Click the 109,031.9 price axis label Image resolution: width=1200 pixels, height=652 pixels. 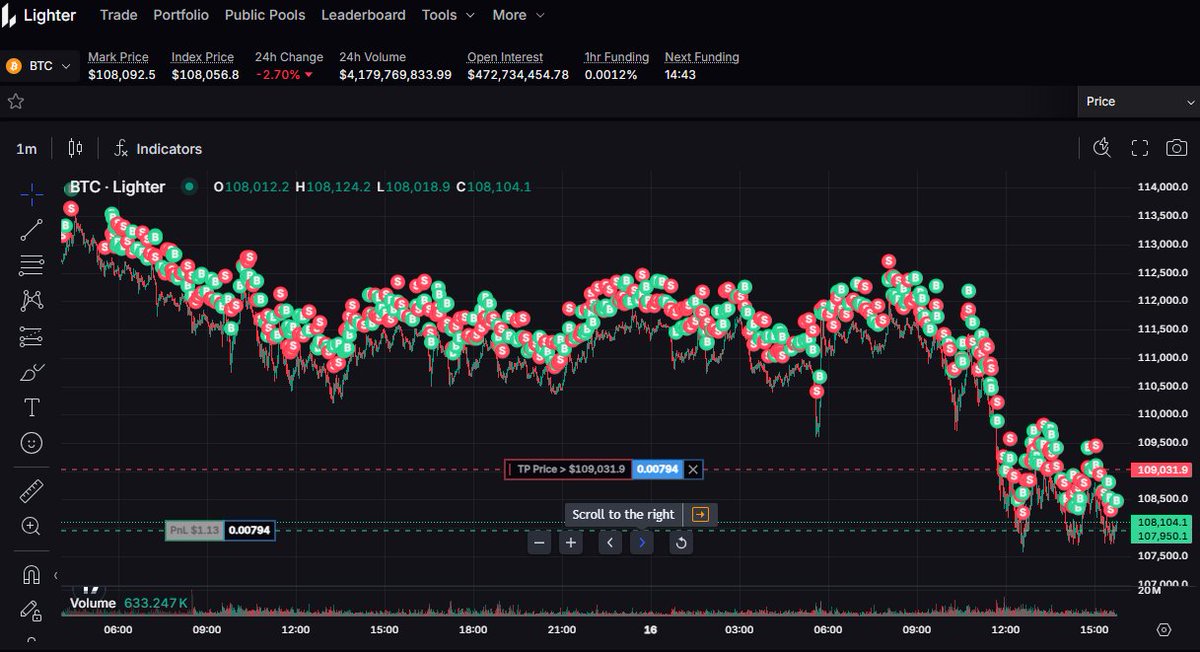point(1163,469)
